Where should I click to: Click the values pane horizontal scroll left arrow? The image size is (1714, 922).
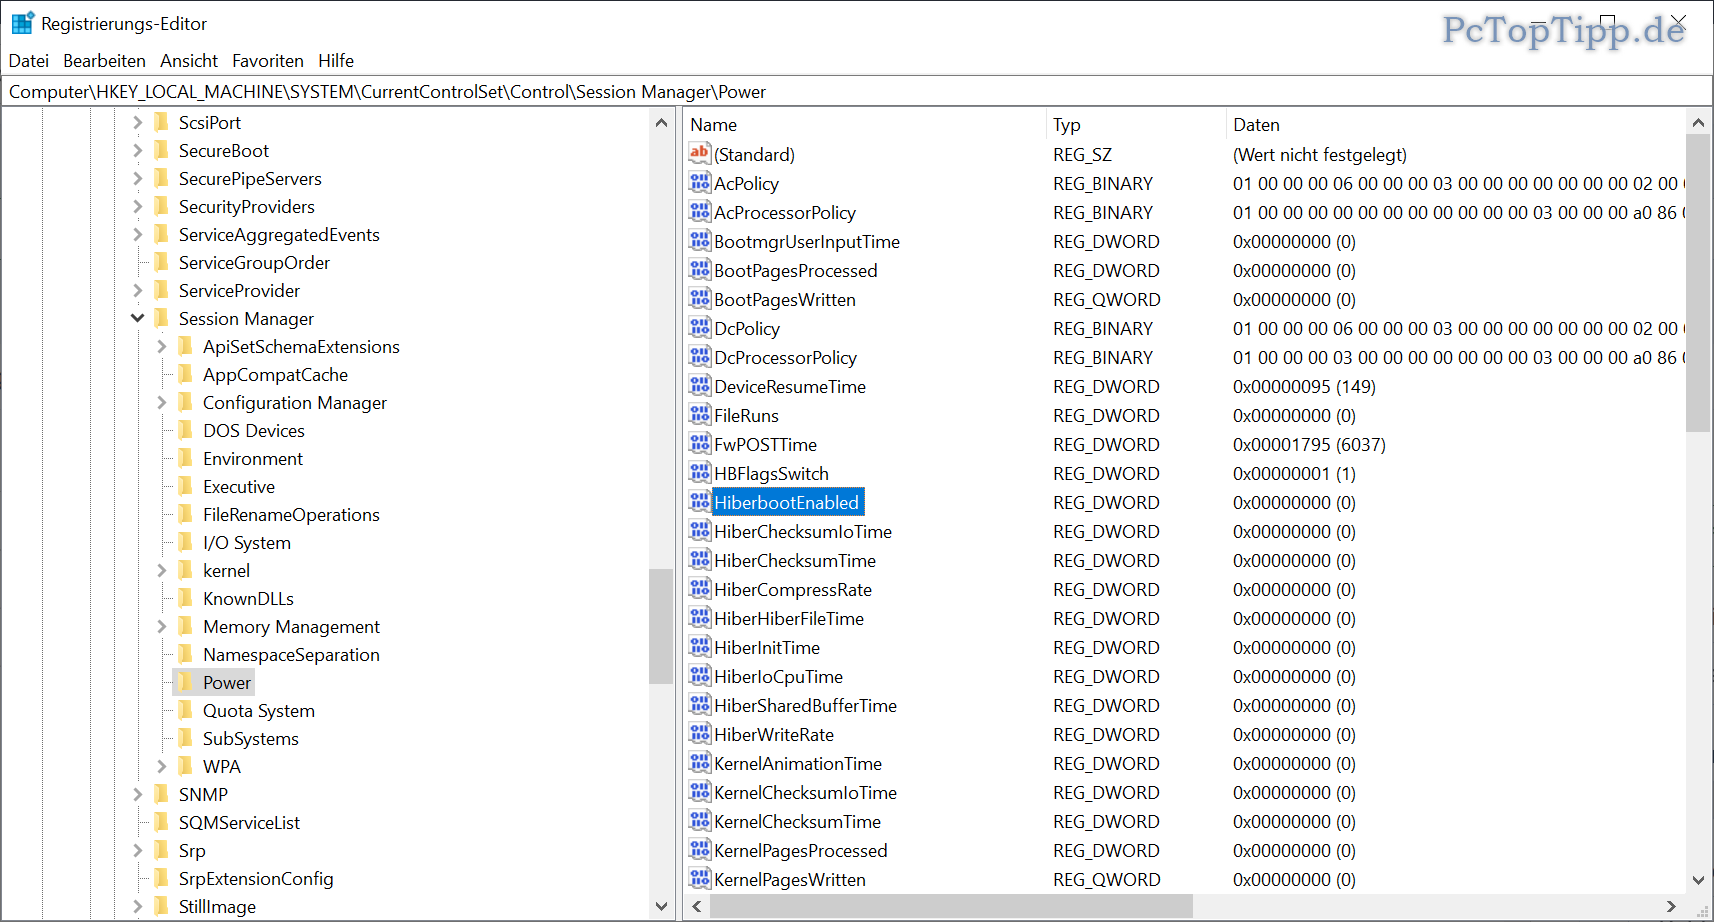click(x=697, y=906)
